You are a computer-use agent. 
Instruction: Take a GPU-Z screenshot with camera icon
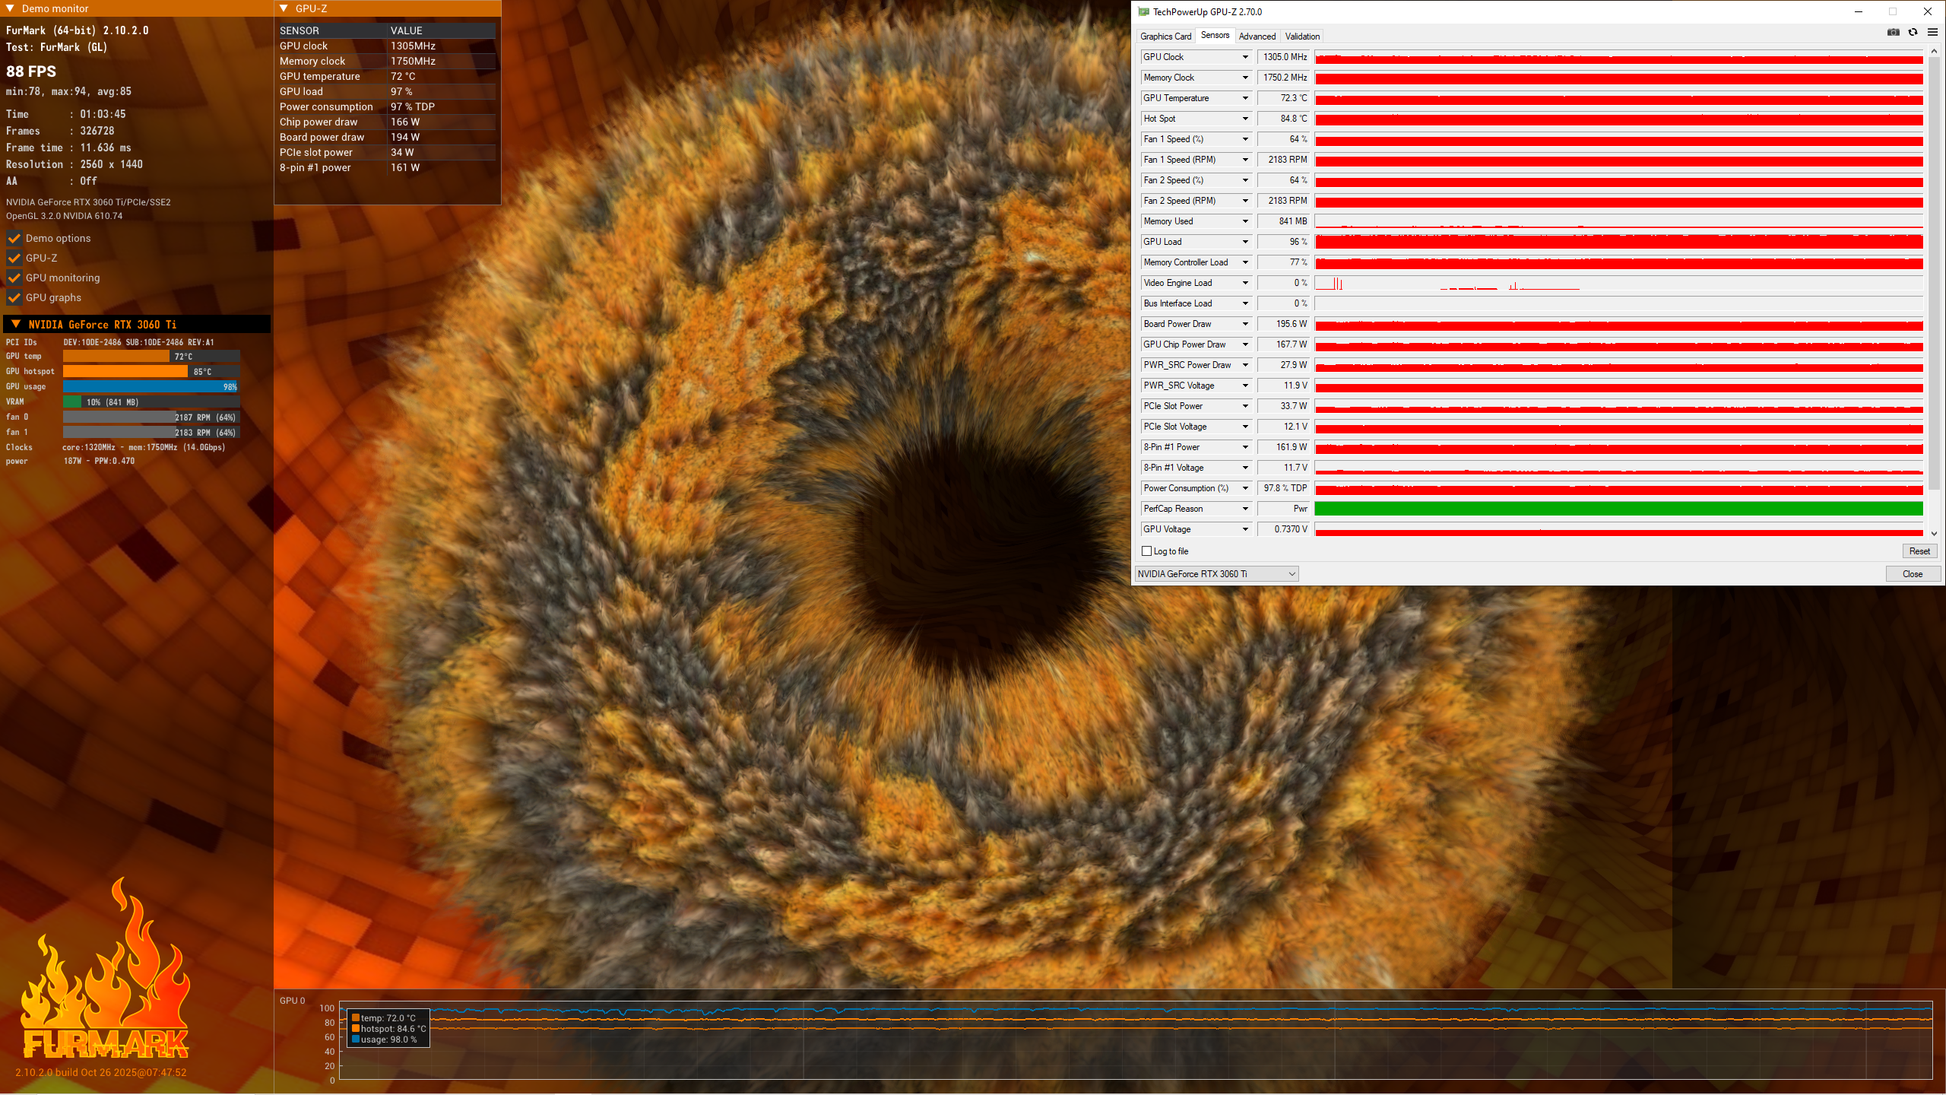(x=1893, y=32)
